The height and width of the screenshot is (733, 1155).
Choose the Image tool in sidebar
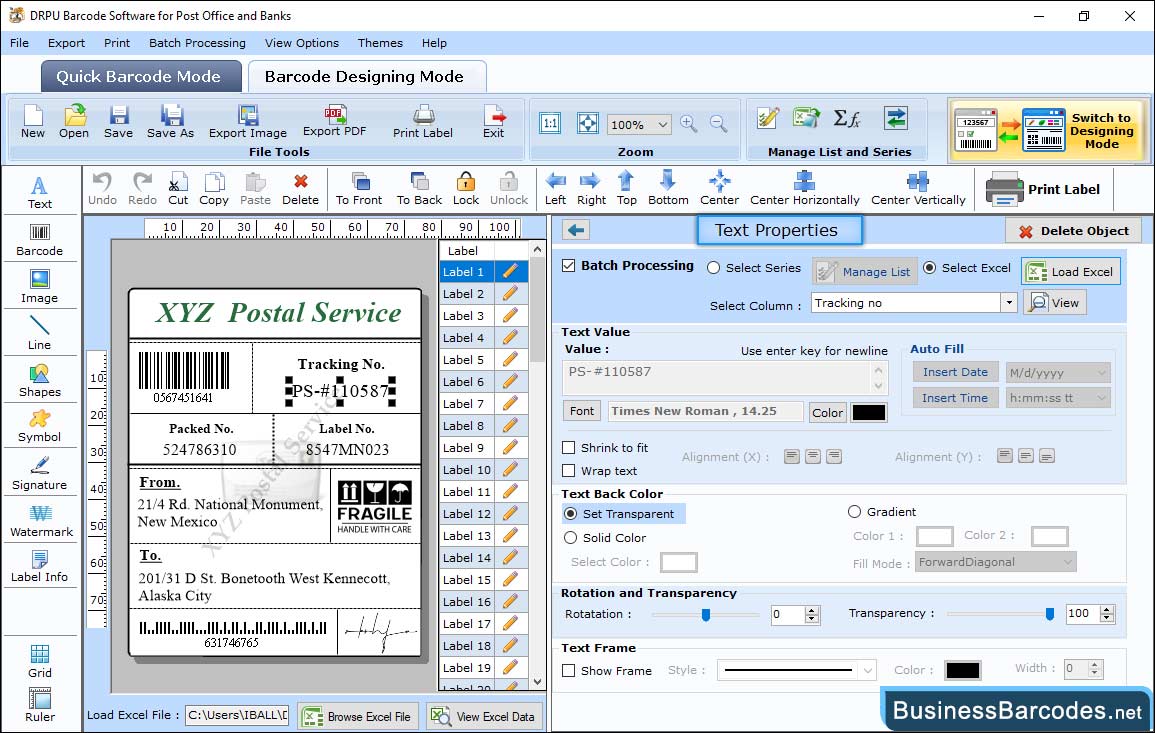pos(39,287)
